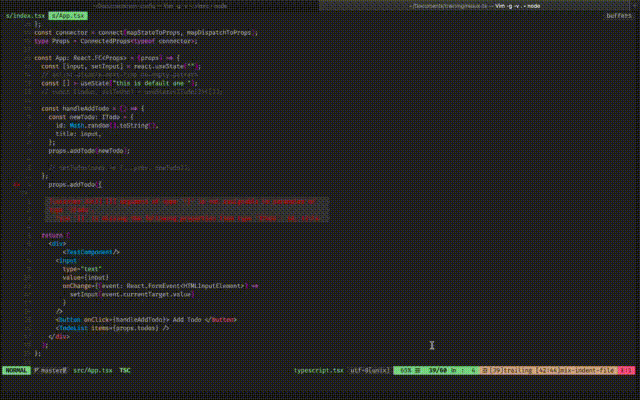Click the button onClick={handleAddTodo} line

pos(146,320)
